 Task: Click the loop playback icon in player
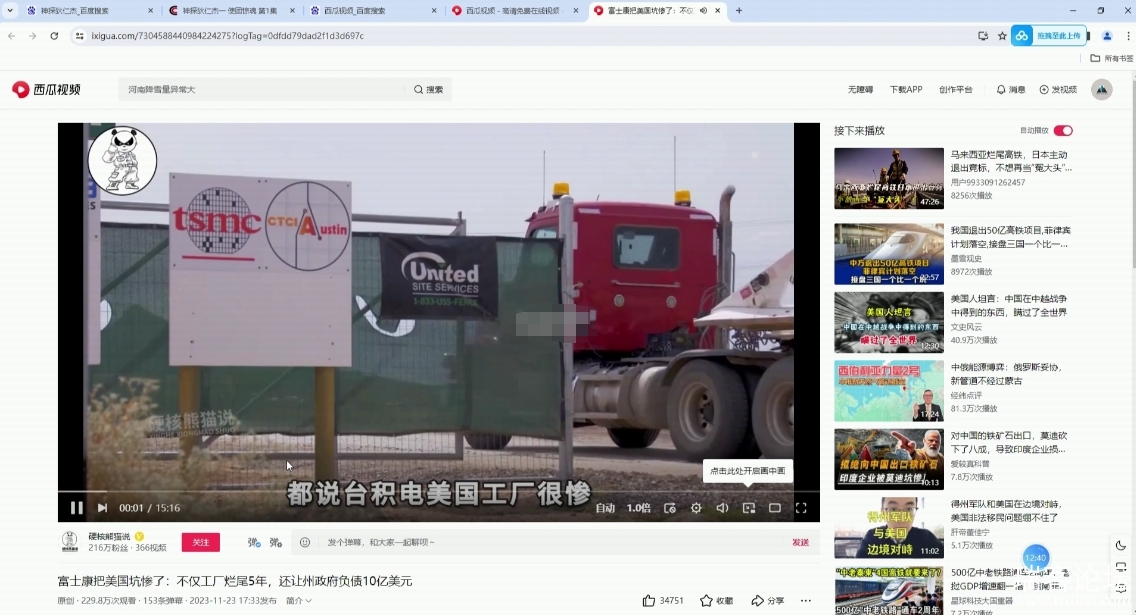(x=670, y=508)
